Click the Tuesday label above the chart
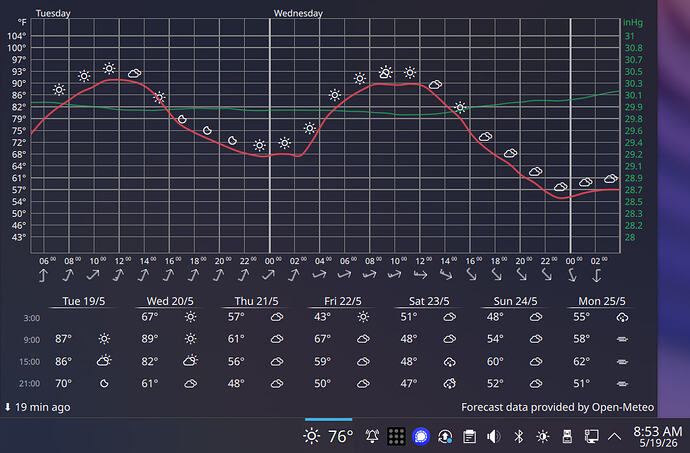The width and height of the screenshot is (690, 453). (x=53, y=13)
